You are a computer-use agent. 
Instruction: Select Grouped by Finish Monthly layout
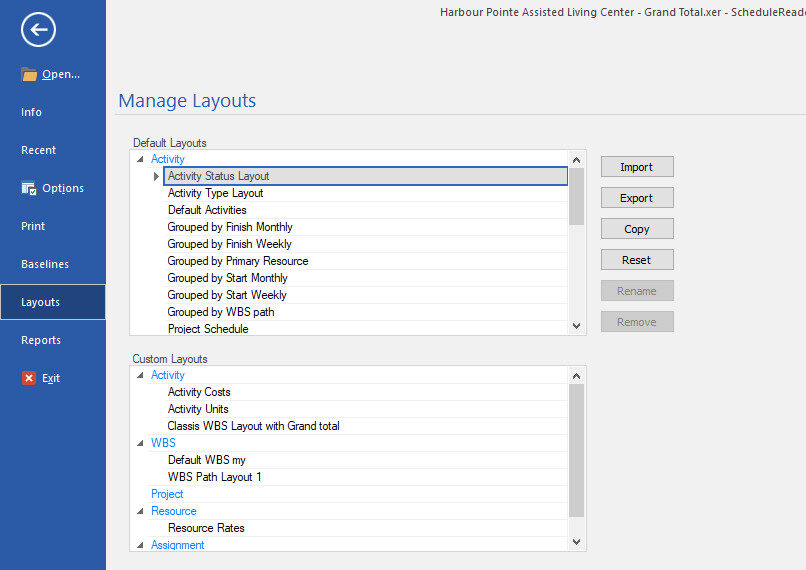365,227
